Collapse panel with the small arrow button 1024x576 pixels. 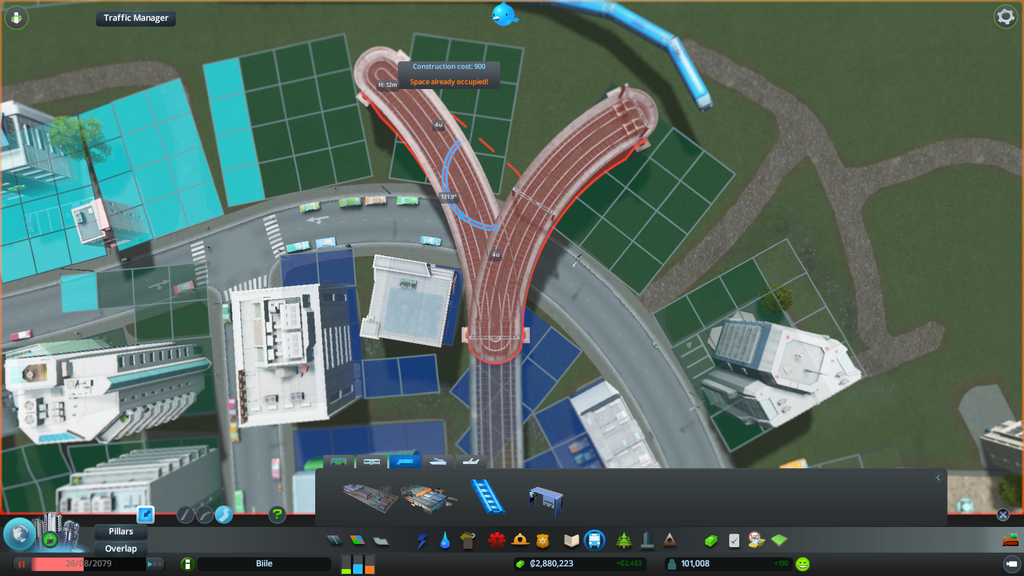[938, 477]
